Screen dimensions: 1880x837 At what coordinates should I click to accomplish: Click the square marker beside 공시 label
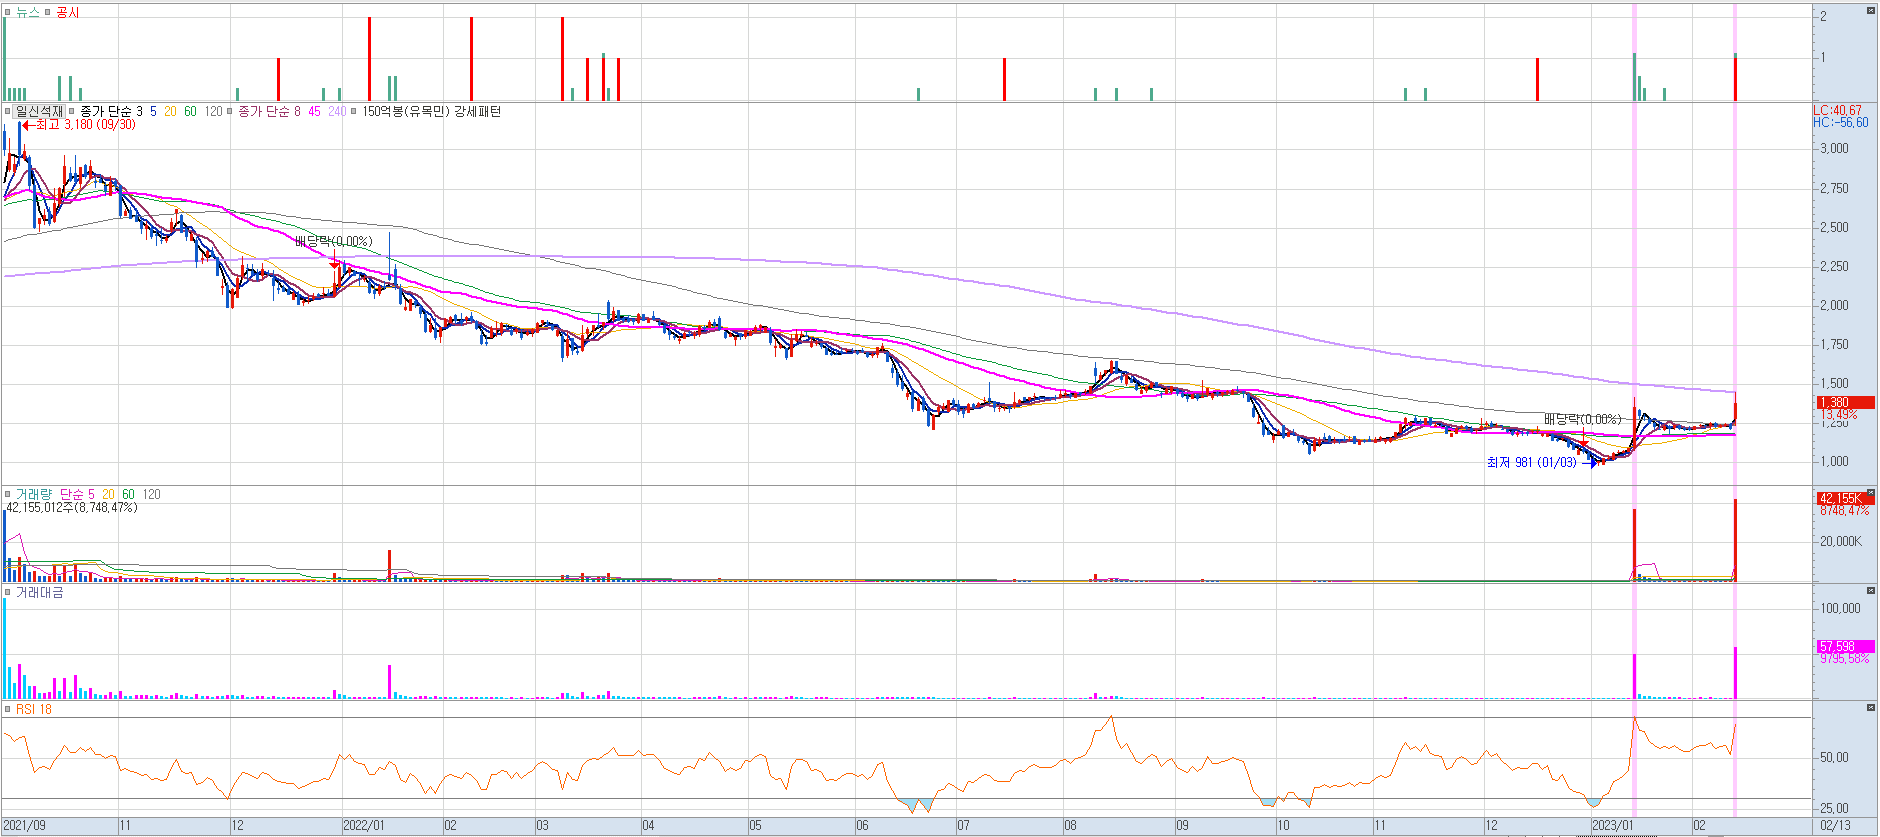point(47,12)
